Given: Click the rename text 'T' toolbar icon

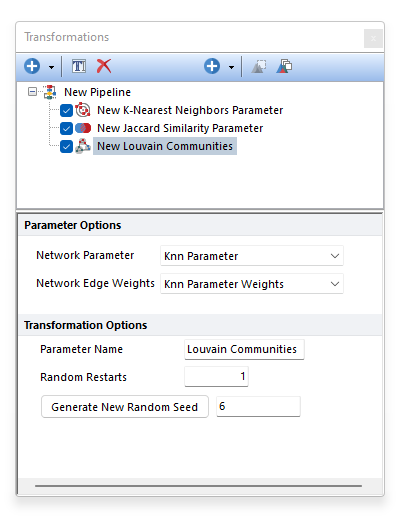Looking at the screenshot, I should (79, 66).
